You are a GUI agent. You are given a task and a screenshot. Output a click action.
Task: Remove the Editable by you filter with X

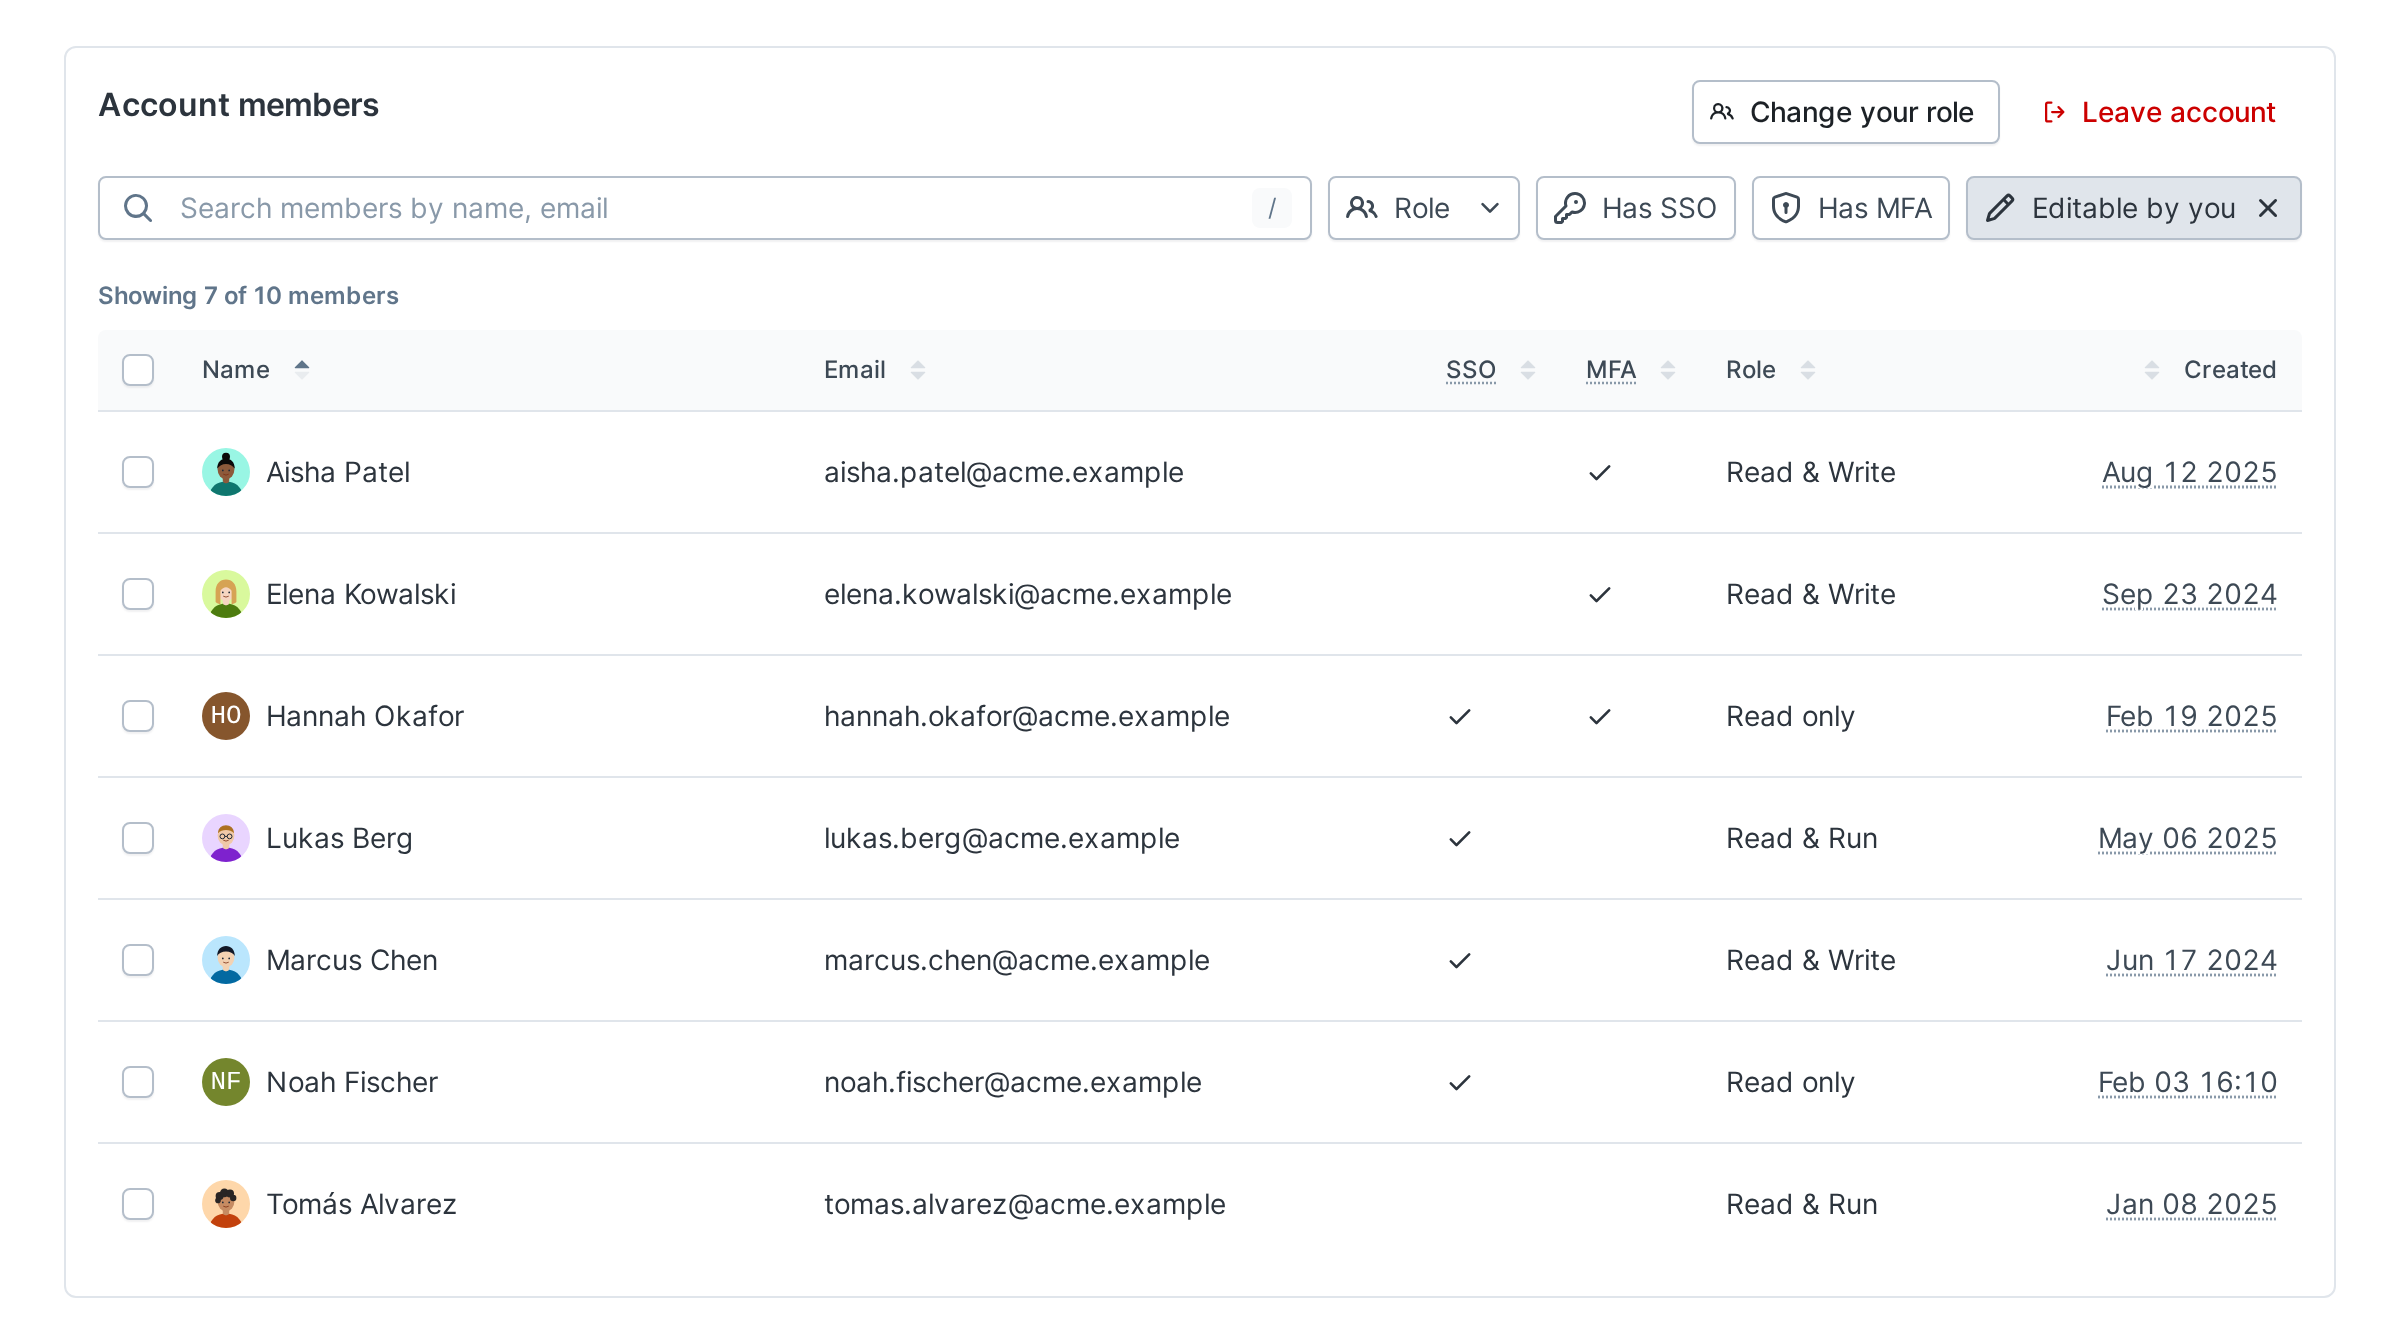click(x=2268, y=208)
